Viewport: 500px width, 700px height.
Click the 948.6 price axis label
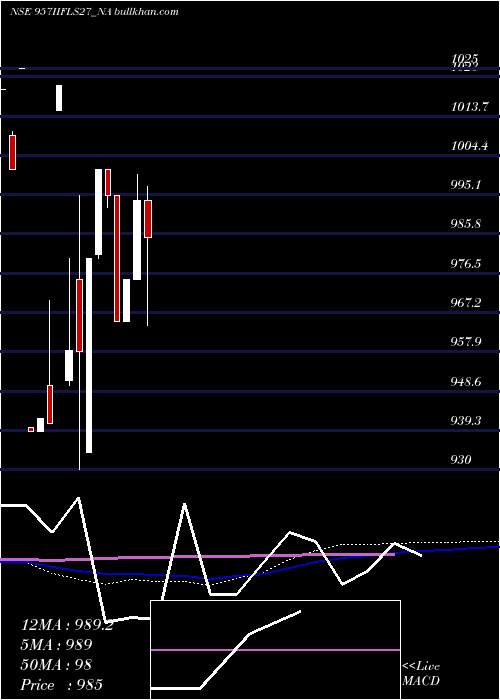(x=466, y=382)
